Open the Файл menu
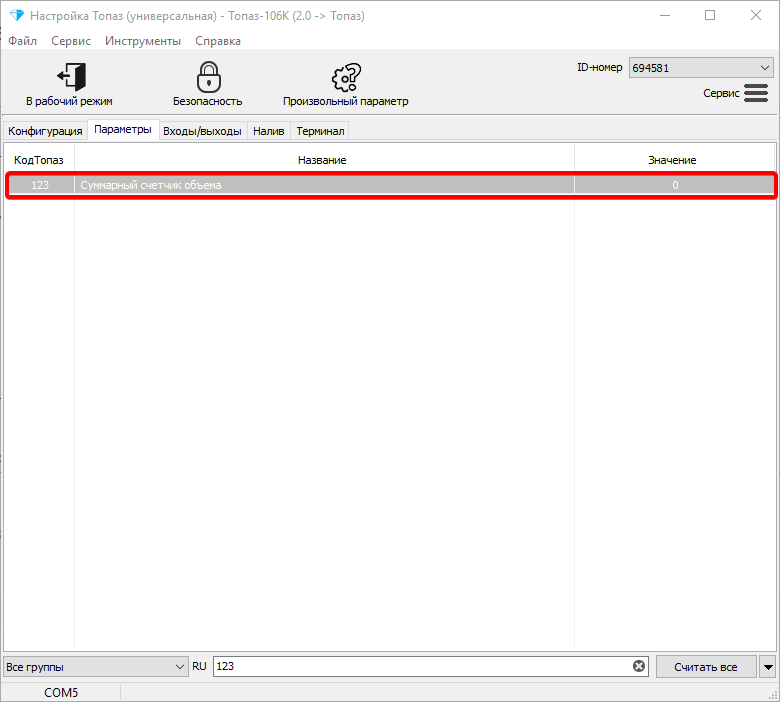 tap(22, 41)
